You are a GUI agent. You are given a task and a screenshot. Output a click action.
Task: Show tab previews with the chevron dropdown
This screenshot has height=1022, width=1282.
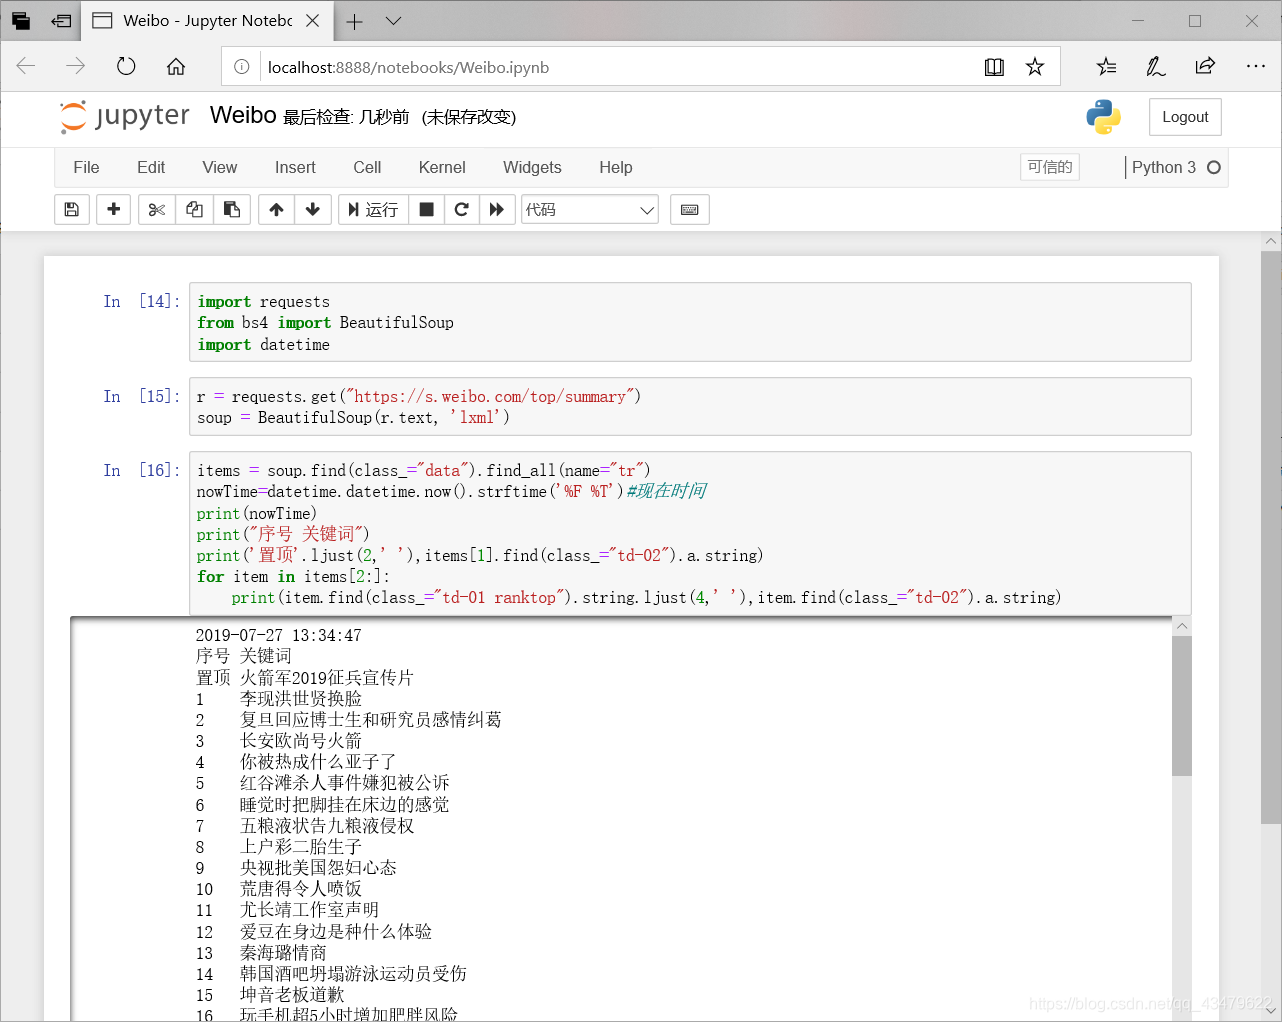pyautogui.click(x=394, y=21)
